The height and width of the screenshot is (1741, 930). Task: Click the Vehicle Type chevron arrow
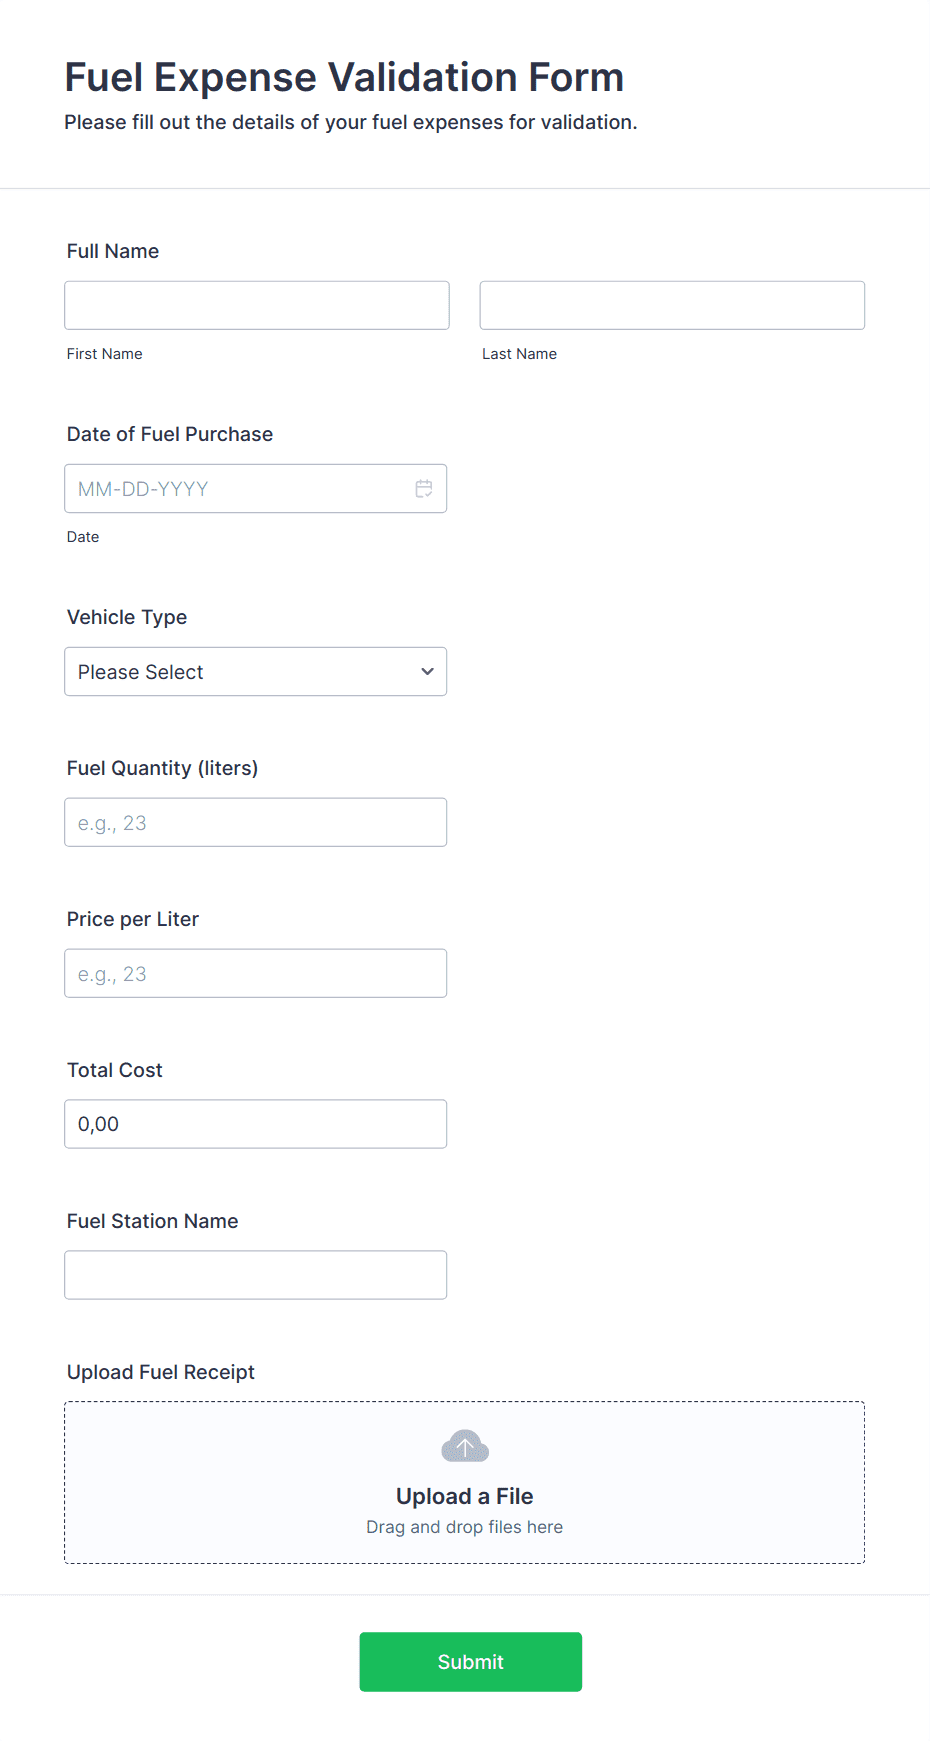427,672
